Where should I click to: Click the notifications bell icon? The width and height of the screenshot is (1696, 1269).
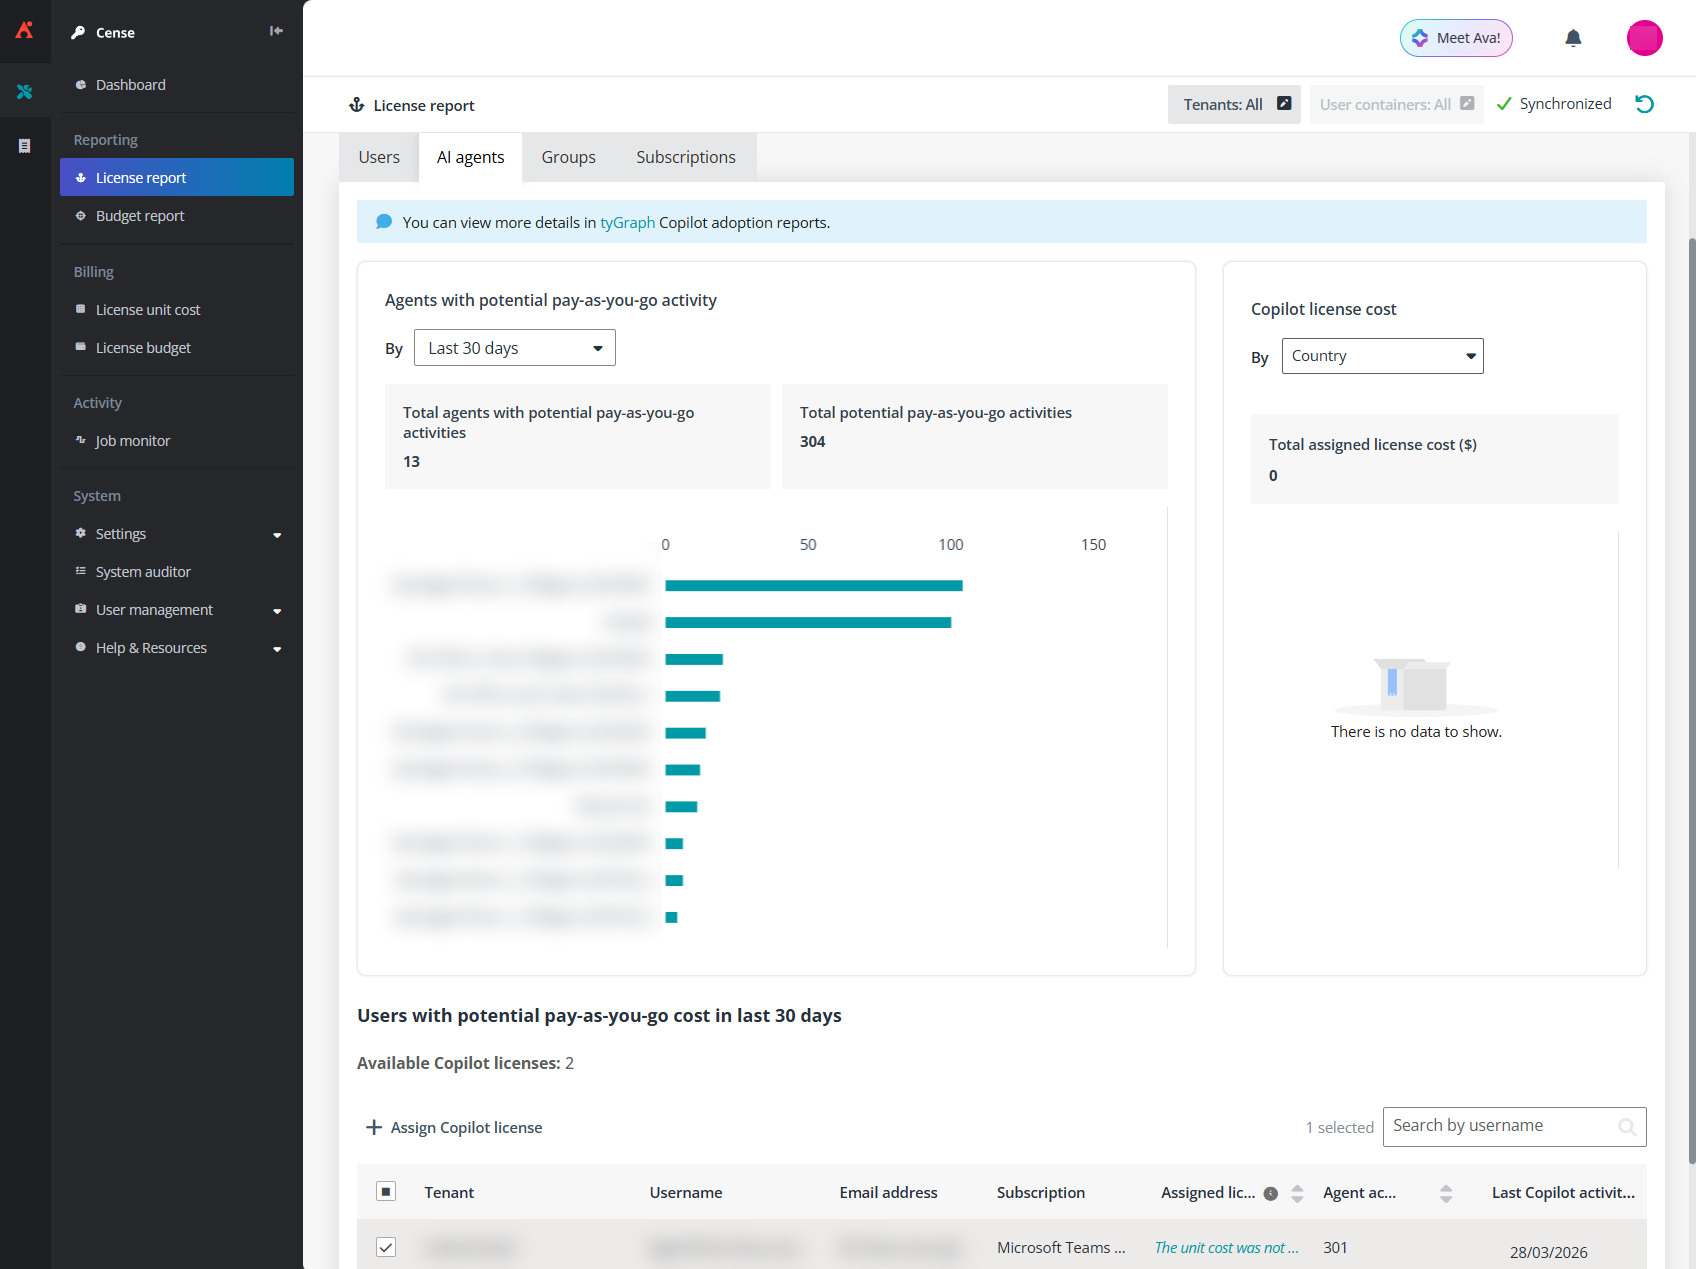tap(1573, 38)
